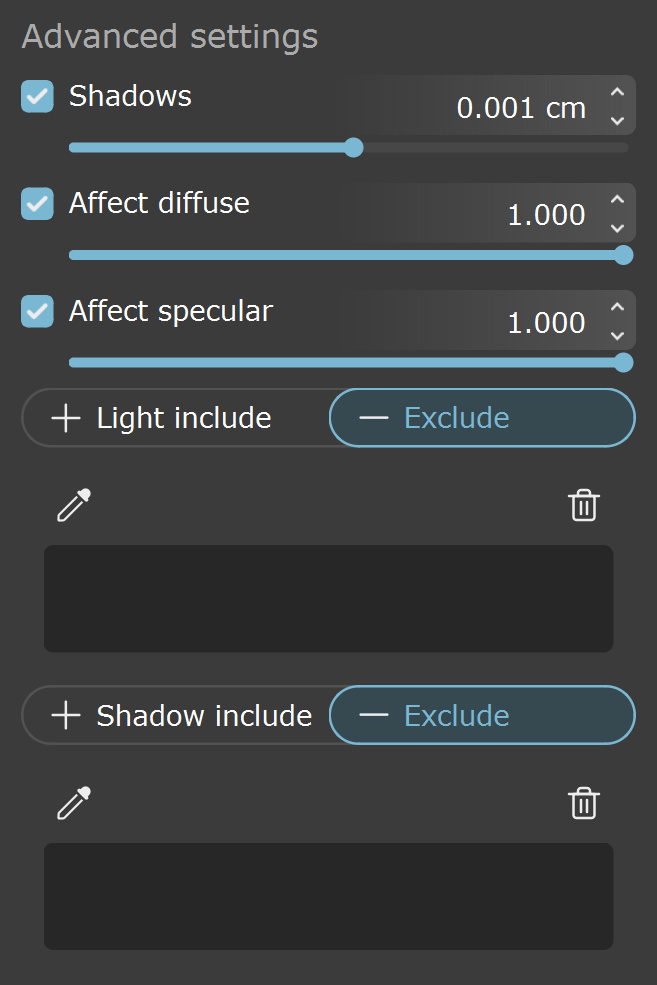Increase Affect specular value with up arrow
This screenshot has height=985, width=657.
(x=617, y=307)
